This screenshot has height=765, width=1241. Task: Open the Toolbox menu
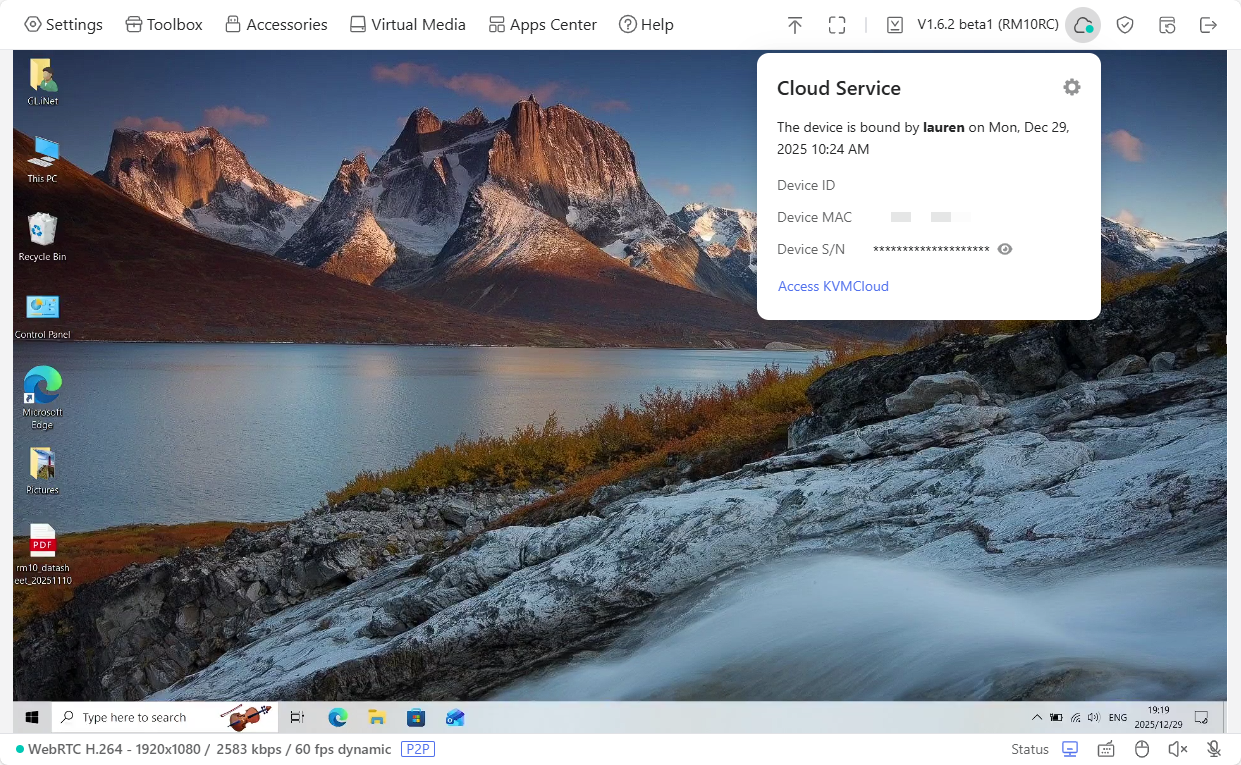click(164, 25)
